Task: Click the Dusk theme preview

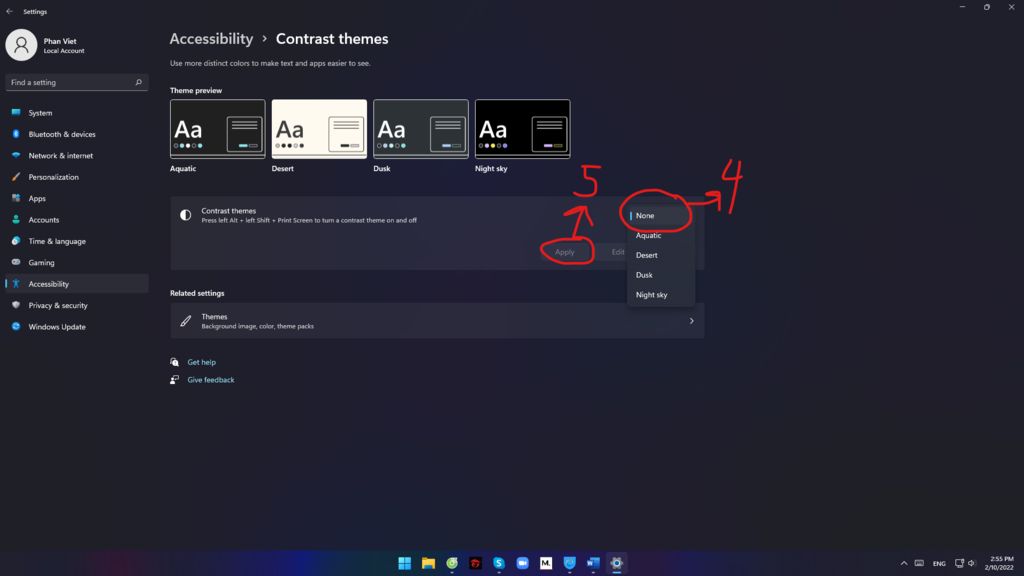Action: point(421,129)
